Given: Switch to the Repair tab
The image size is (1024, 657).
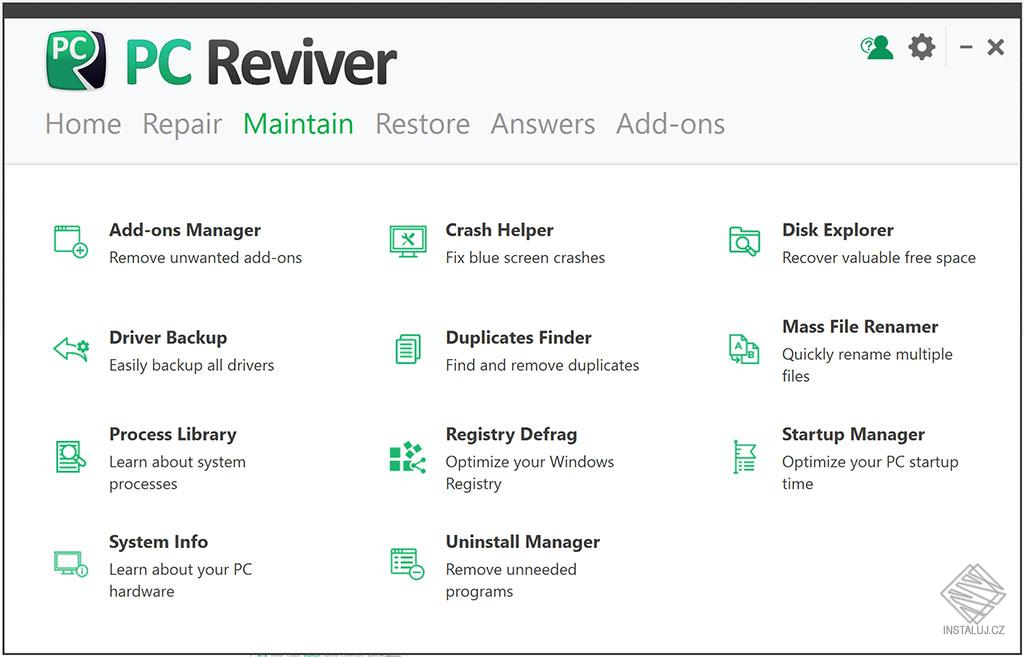Looking at the screenshot, I should [182, 124].
